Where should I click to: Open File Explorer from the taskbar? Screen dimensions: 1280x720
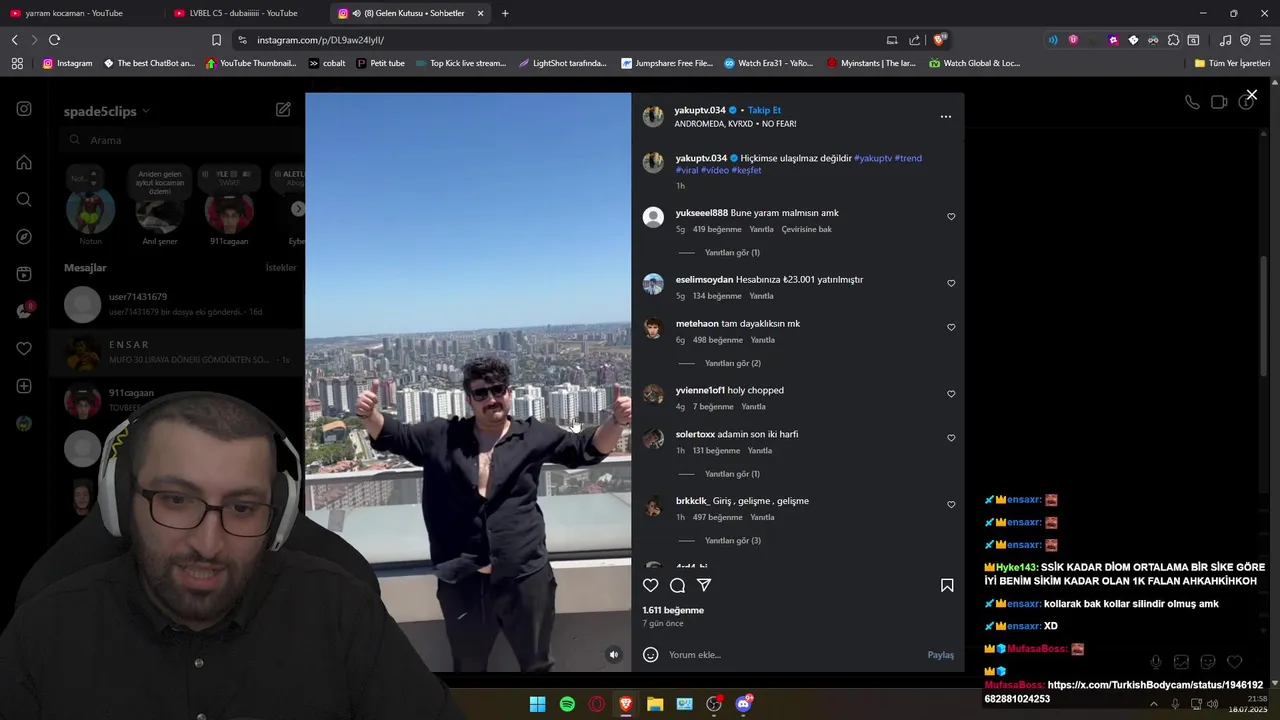(655, 704)
